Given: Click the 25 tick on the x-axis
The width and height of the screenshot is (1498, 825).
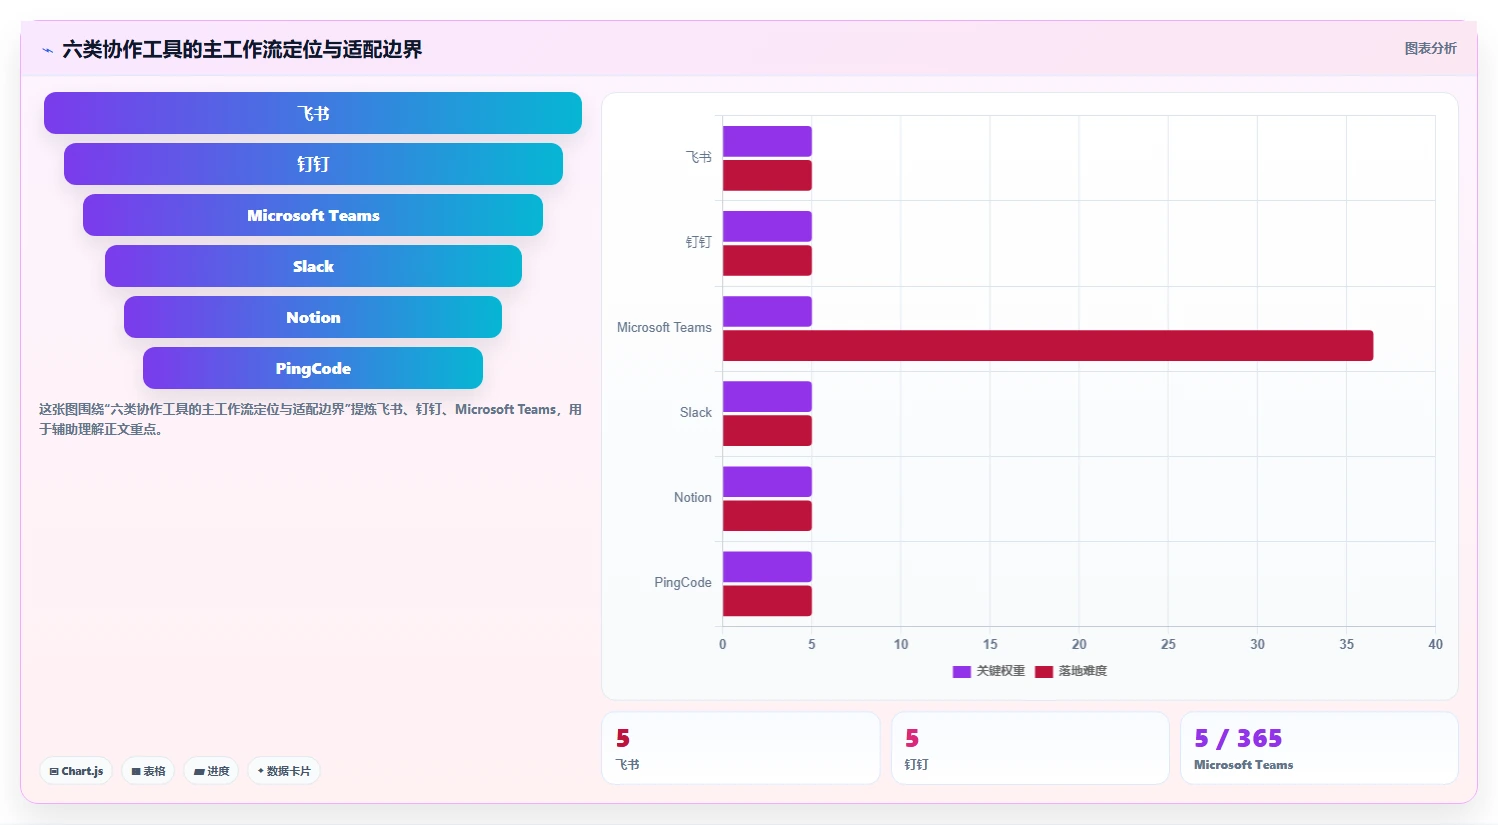Looking at the screenshot, I should pyautogui.click(x=1168, y=644).
